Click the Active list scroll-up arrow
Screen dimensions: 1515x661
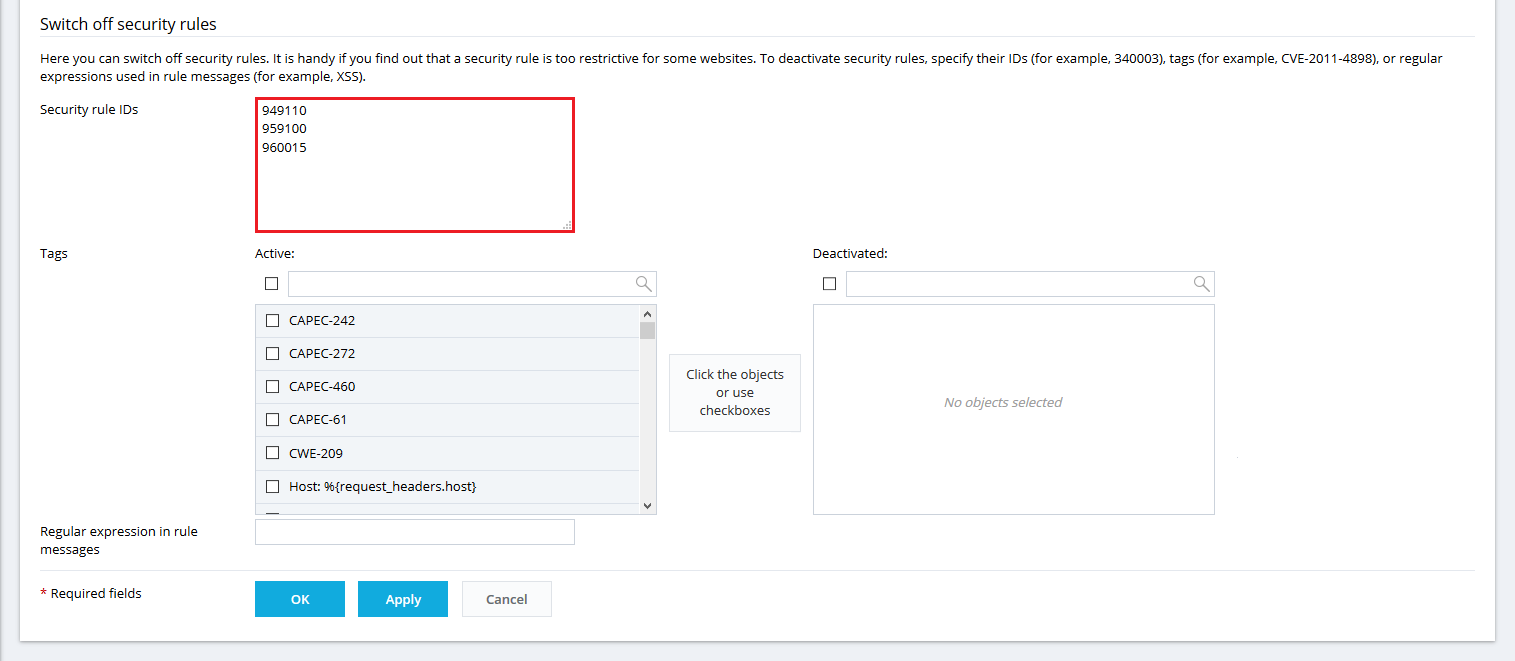(647, 313)
